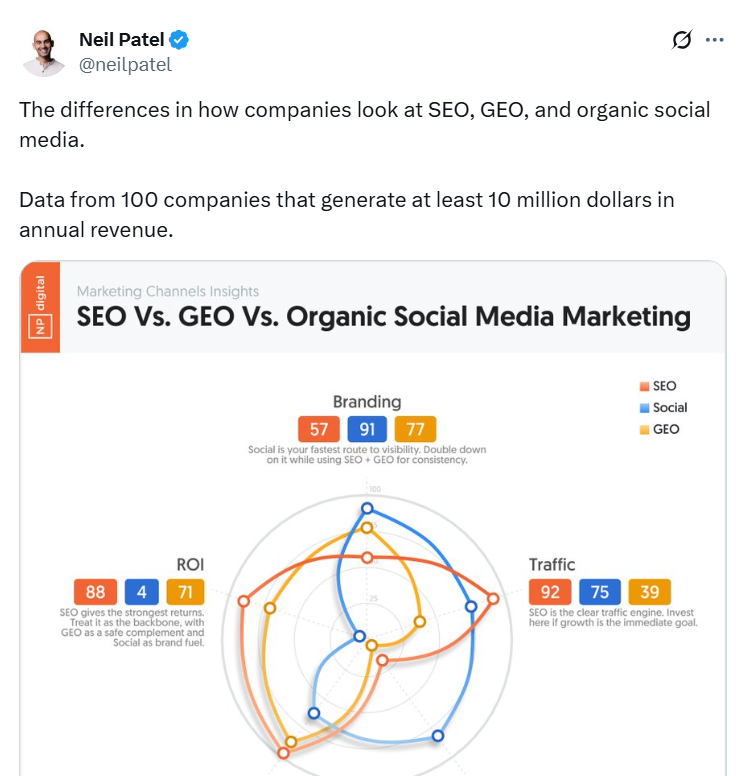Open the Neil Patel display name link
The image size is (745, 776).
pyautogui.click(x=121, y=40)
